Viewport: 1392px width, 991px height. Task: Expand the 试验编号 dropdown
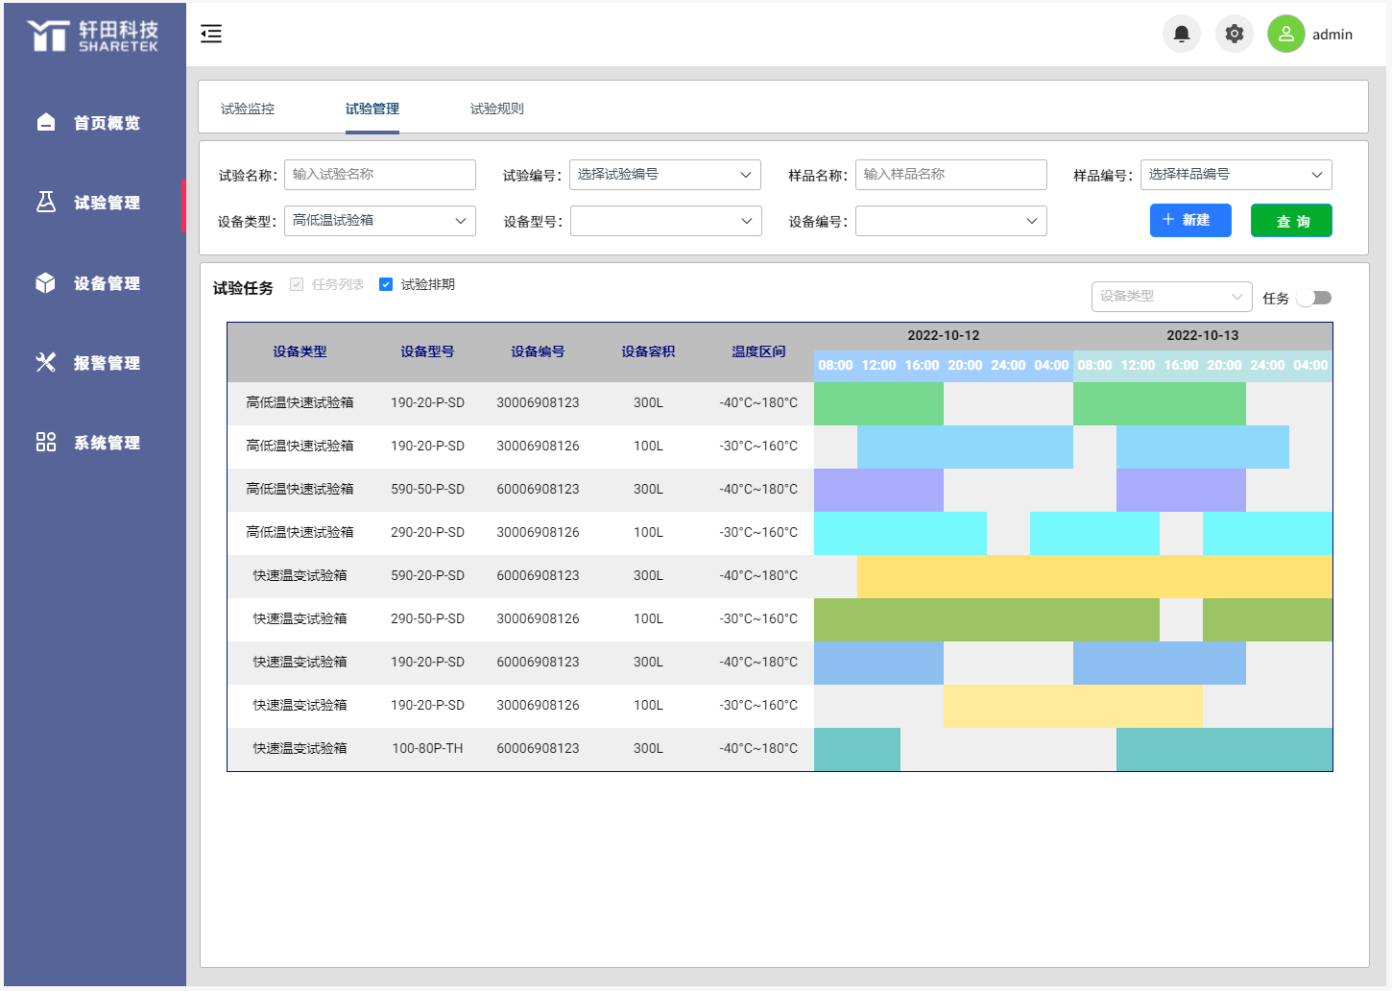665,175
